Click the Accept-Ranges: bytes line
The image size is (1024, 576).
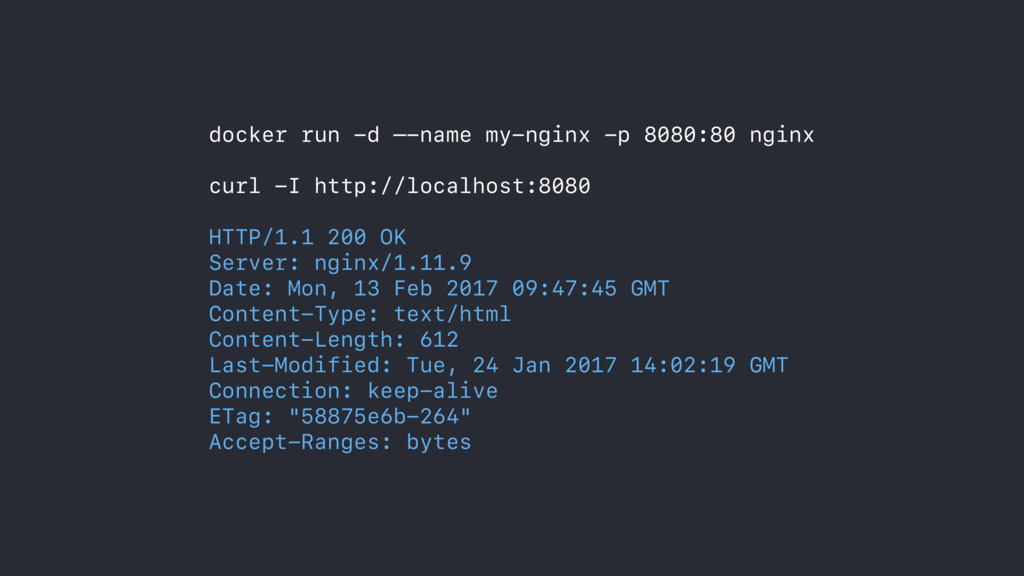(x=340, y=442)
